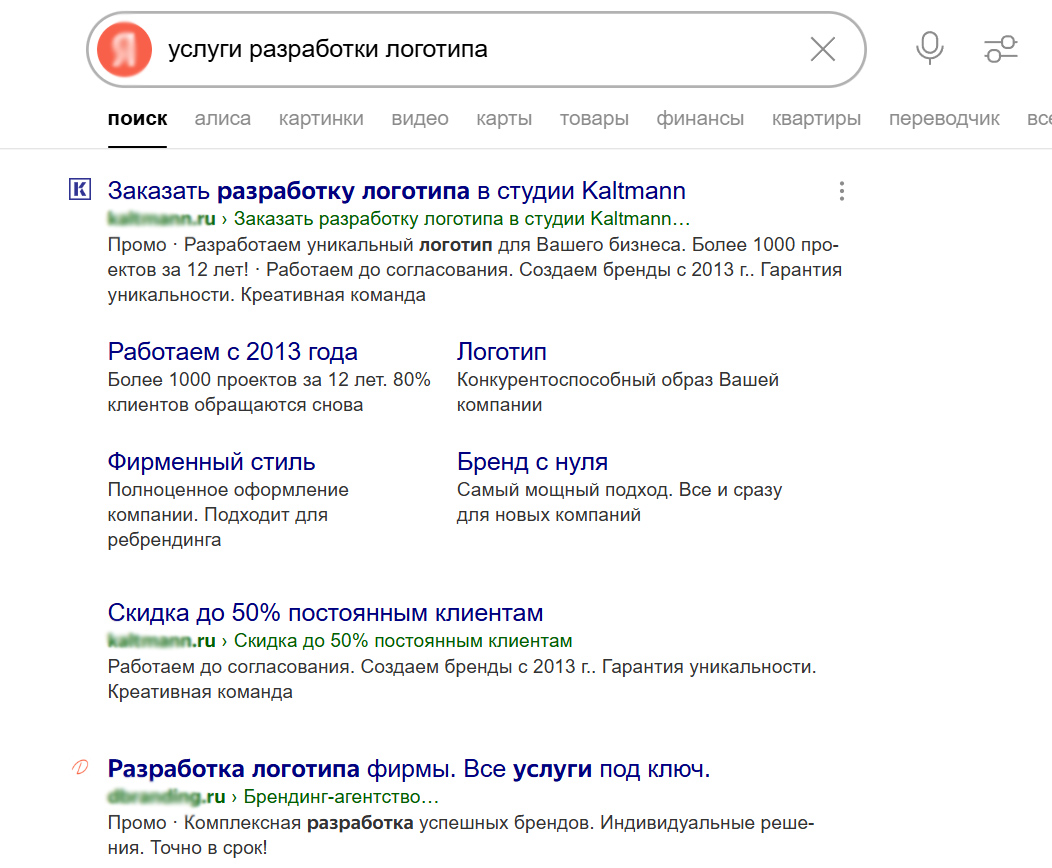This screenshot has height=868, width=1052.
Task: Select the Товары tab
Action: [594, 119]
